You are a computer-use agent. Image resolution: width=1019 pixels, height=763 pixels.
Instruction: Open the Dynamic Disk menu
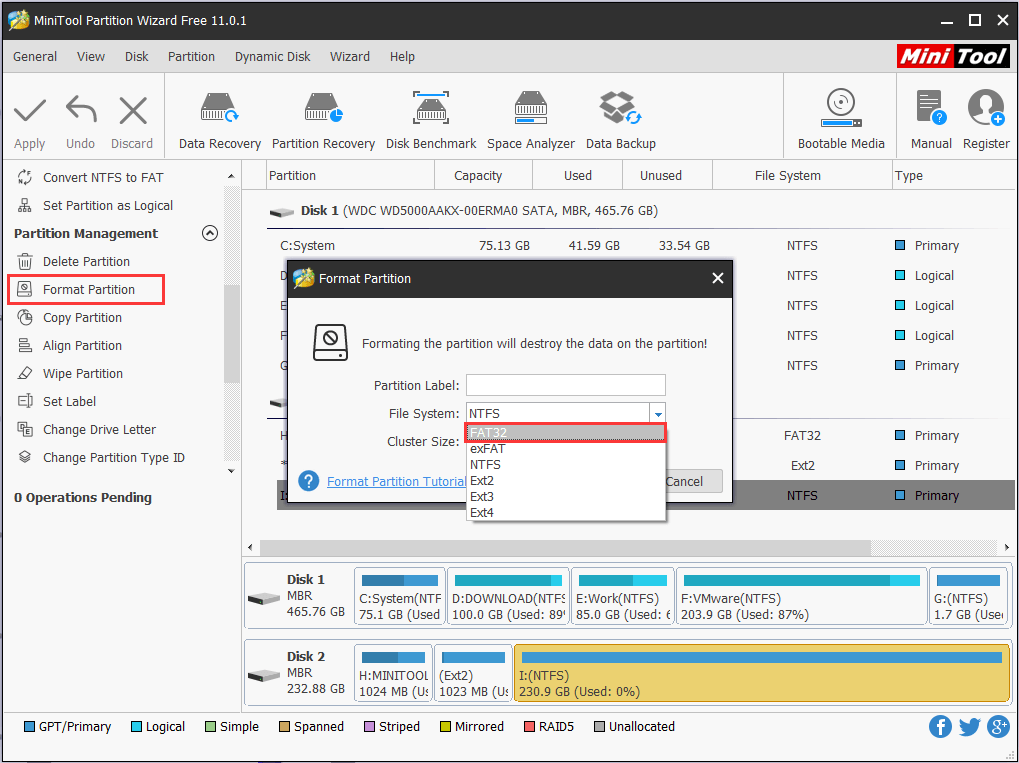(272, 57)
